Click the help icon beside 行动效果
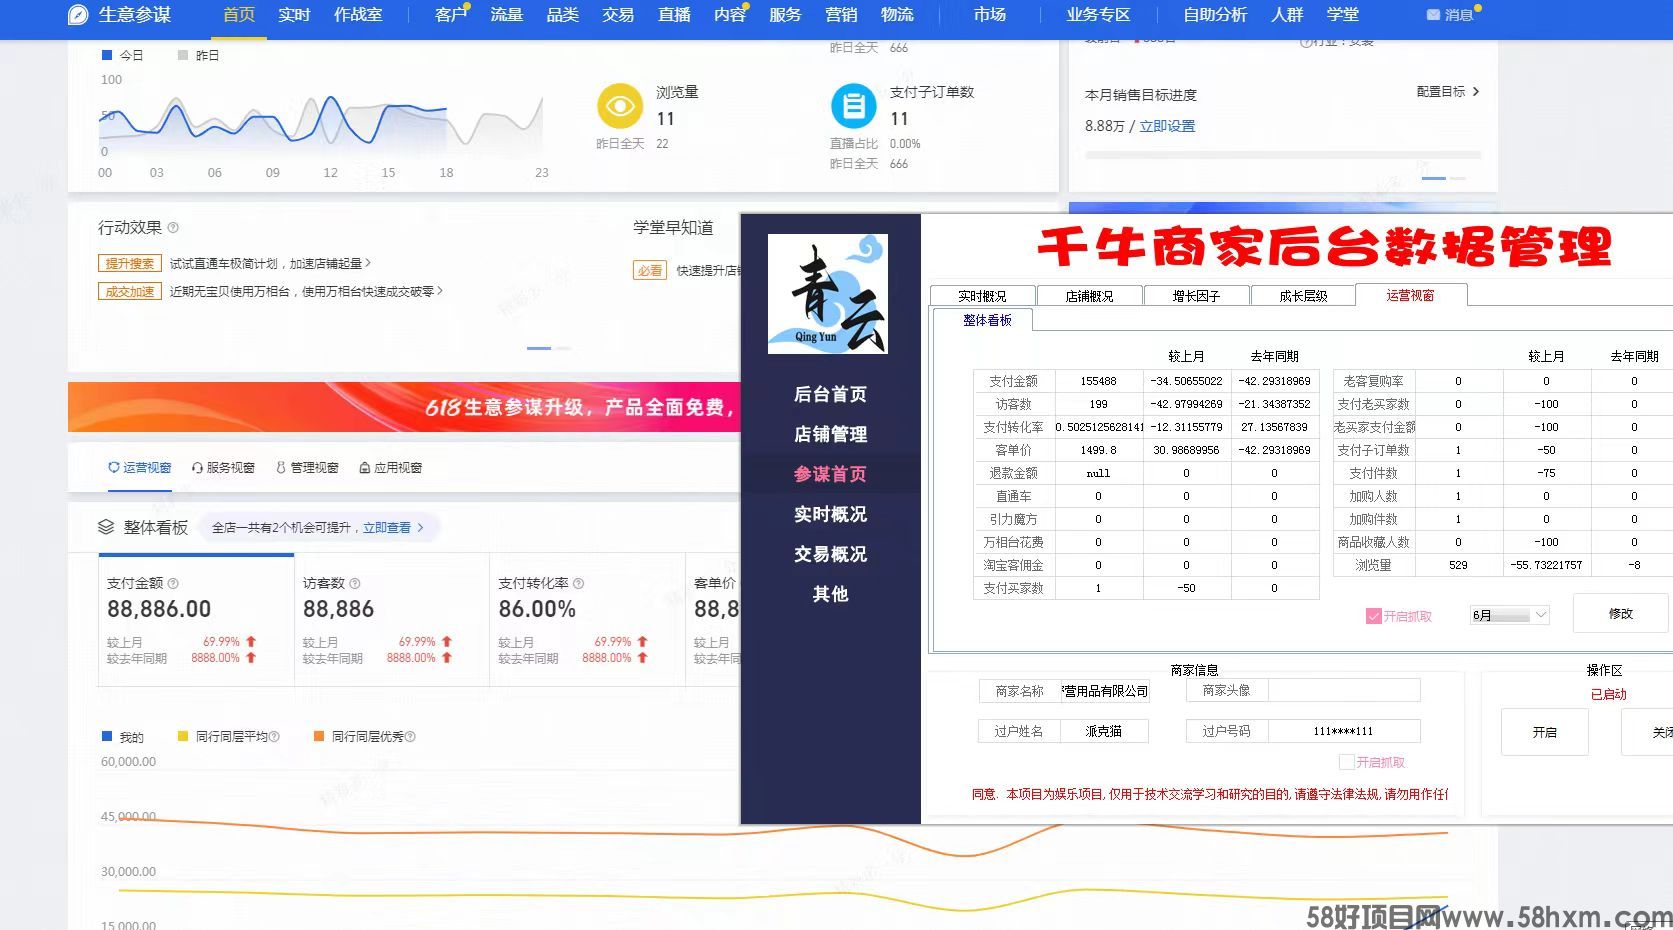The height and width of the screenshot is (930, 1673). pos(173,228)
